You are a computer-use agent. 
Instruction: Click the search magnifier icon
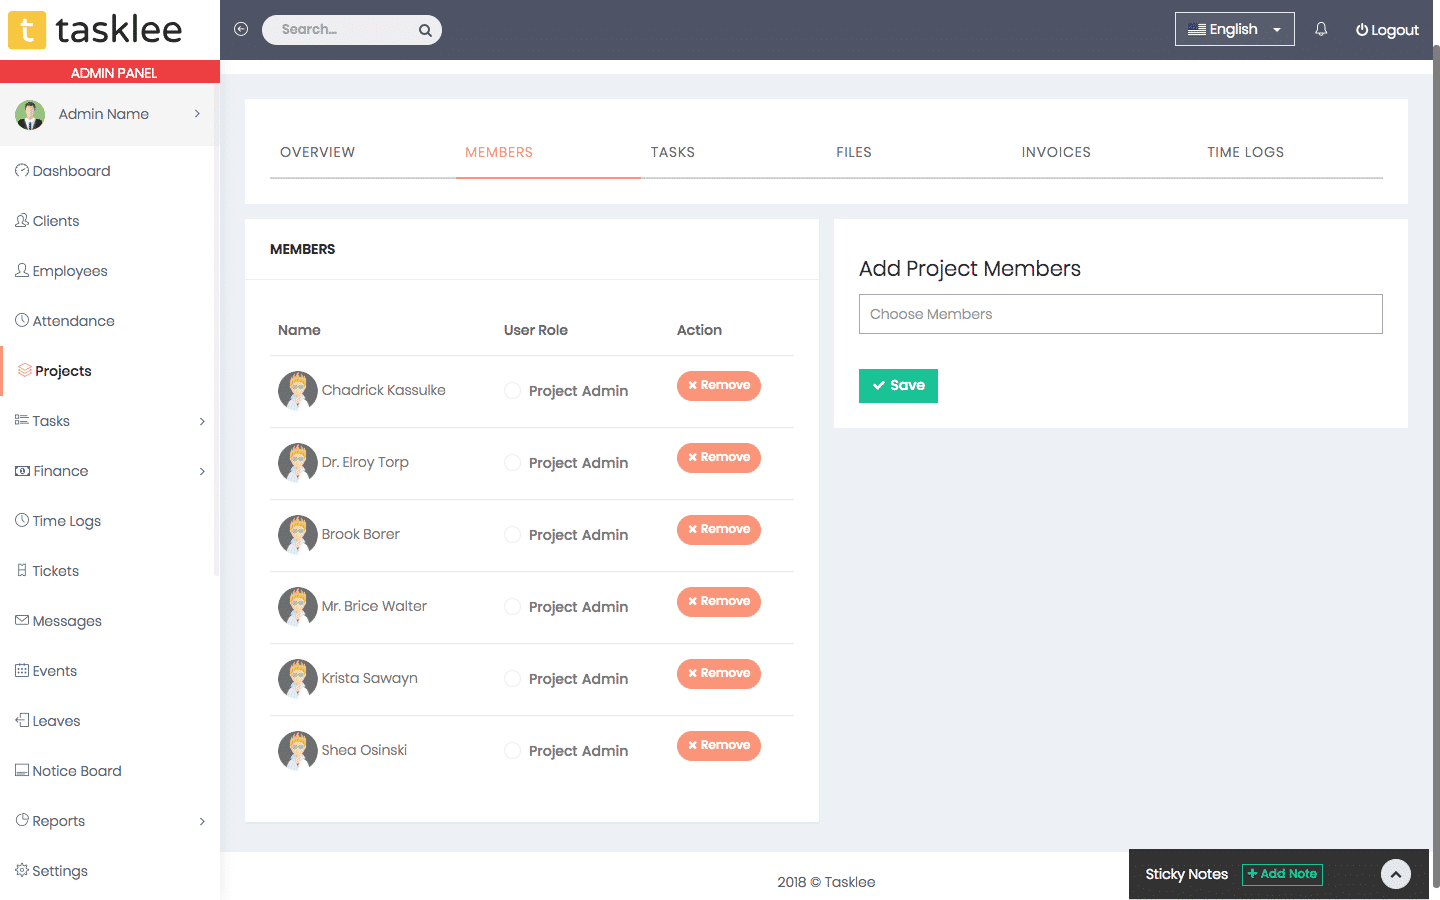point(425,29)
